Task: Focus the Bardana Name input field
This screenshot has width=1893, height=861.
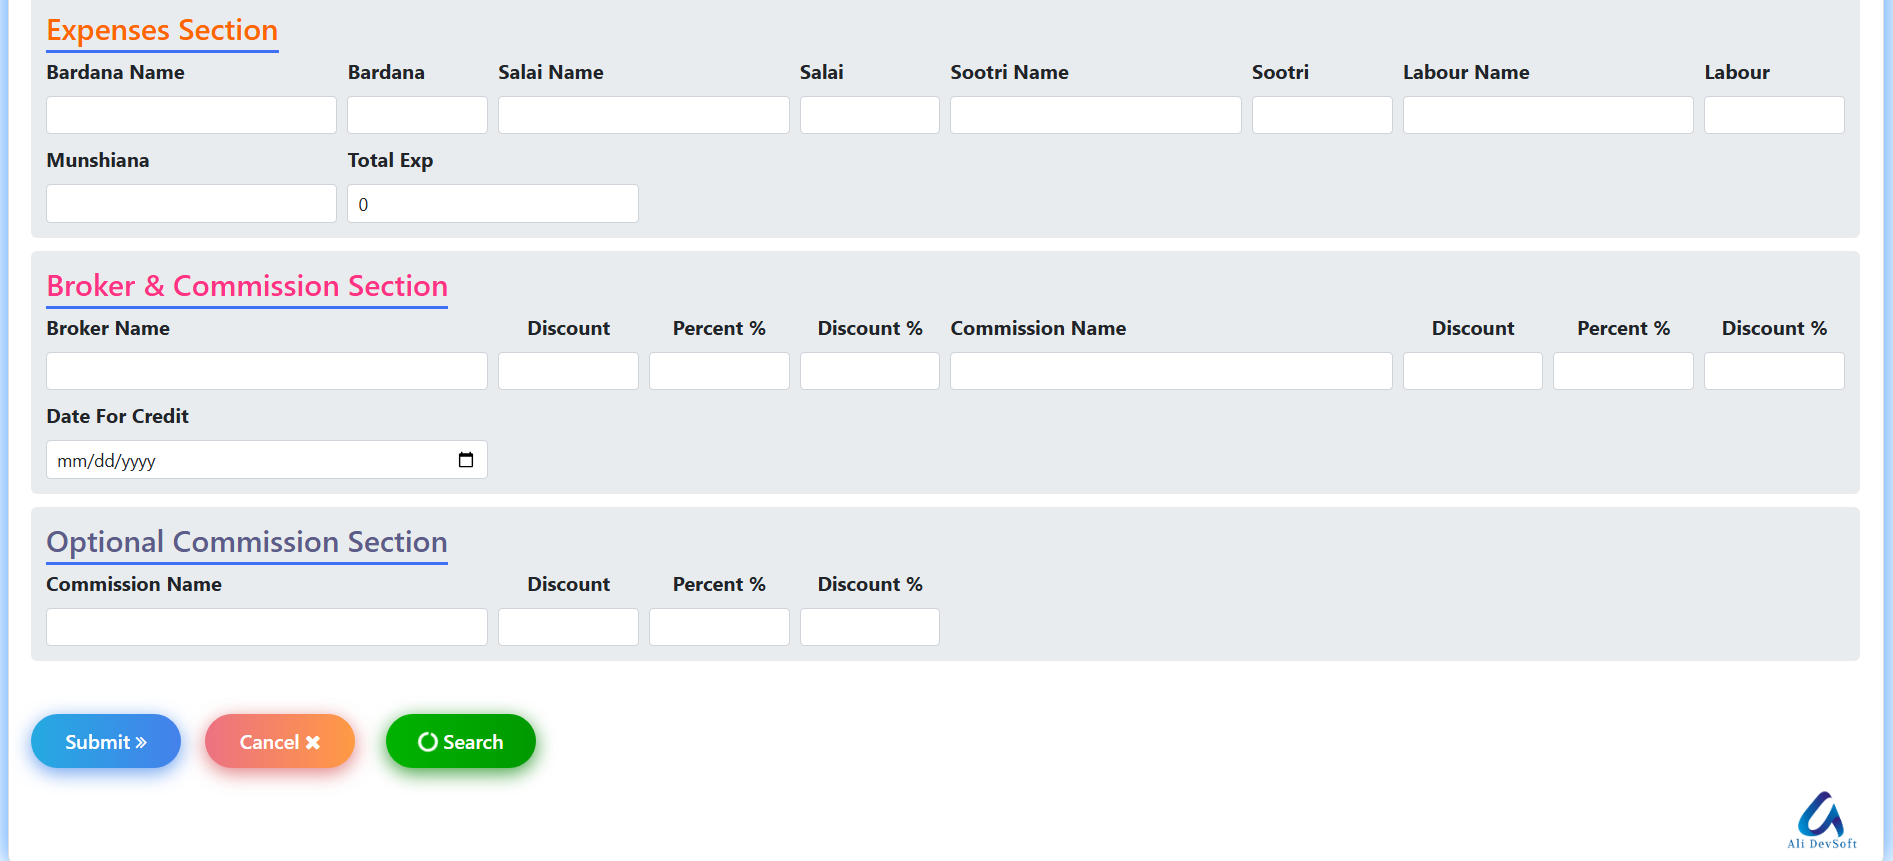Action: pos(191,115)
